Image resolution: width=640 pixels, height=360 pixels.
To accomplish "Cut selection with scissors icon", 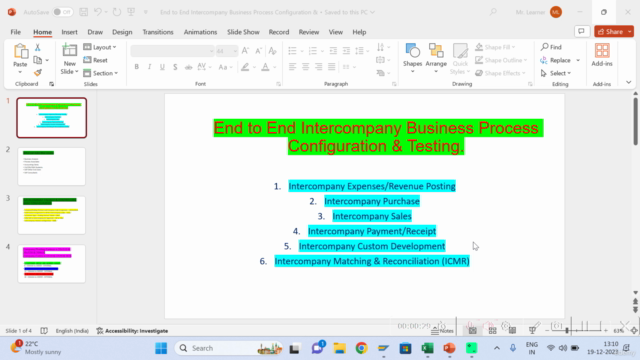I will 38,47.
